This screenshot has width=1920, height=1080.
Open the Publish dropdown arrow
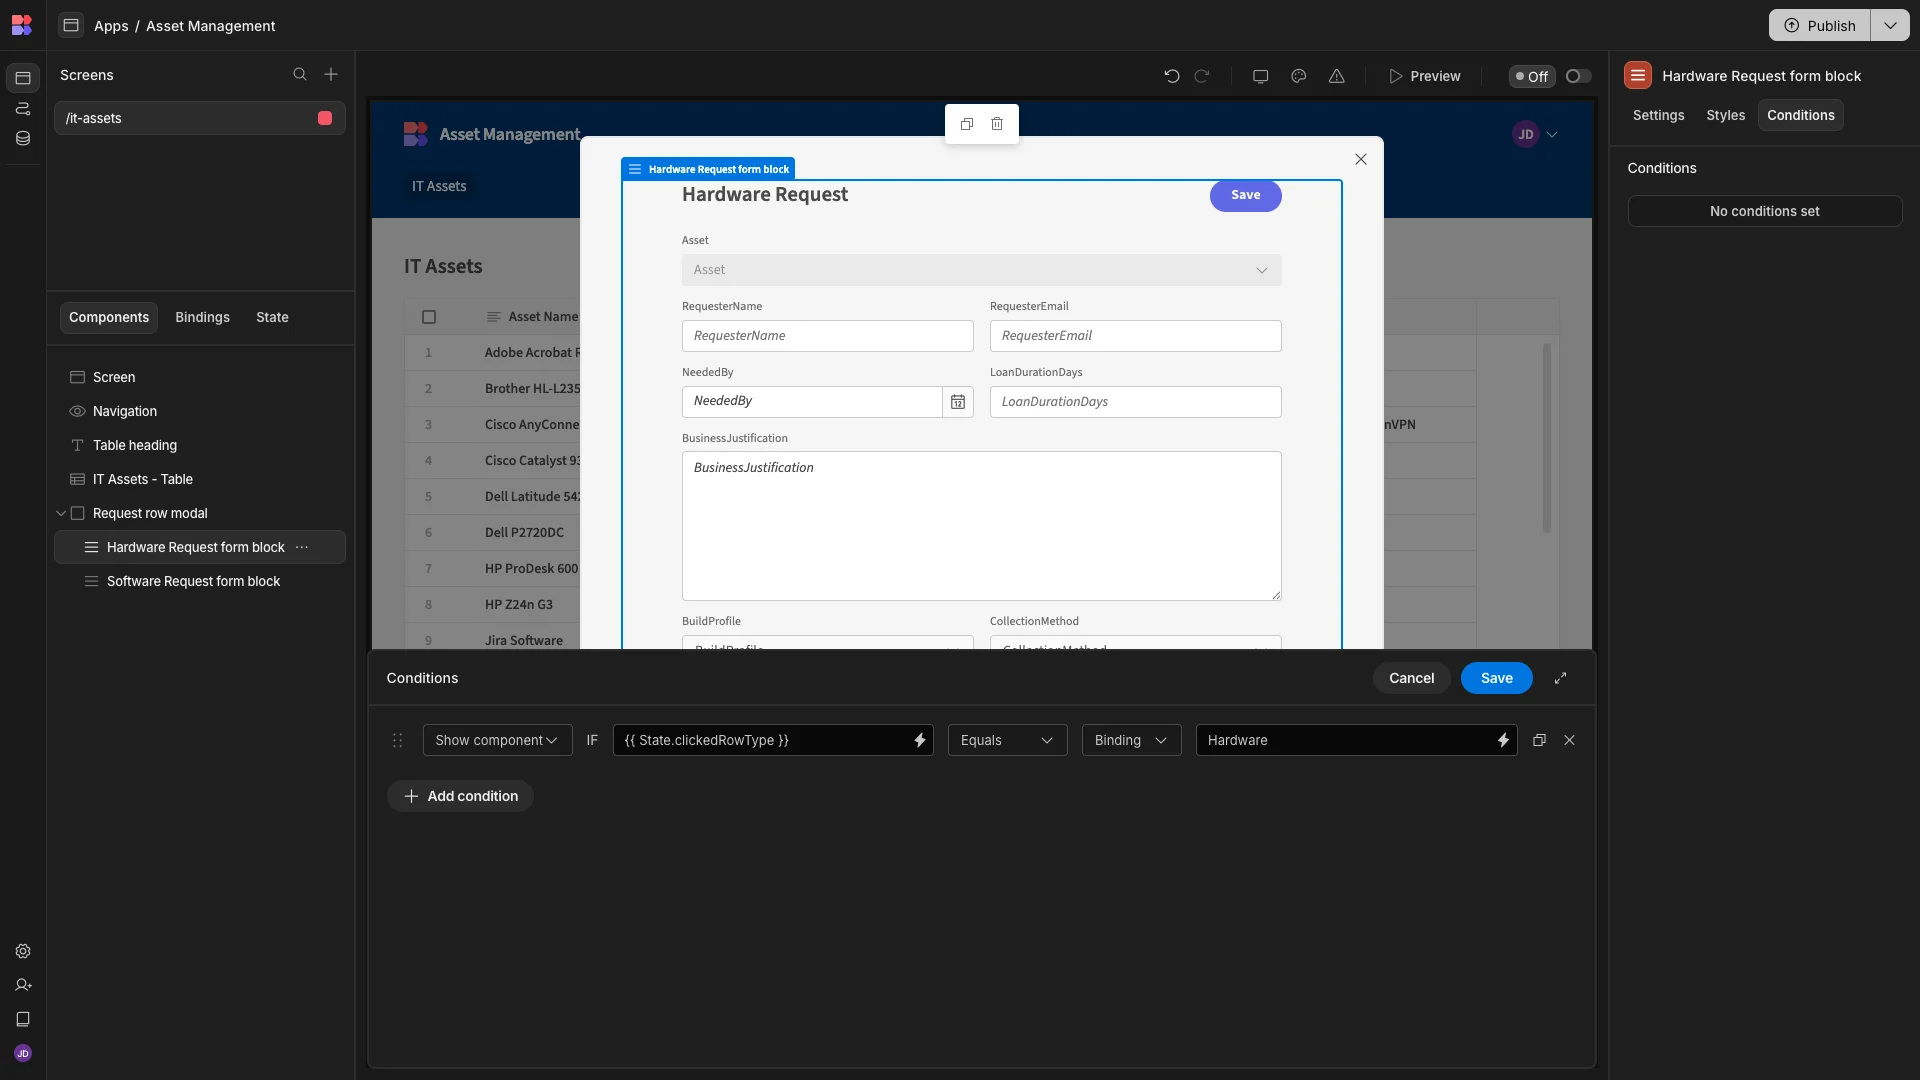[x=1890, y=25]
